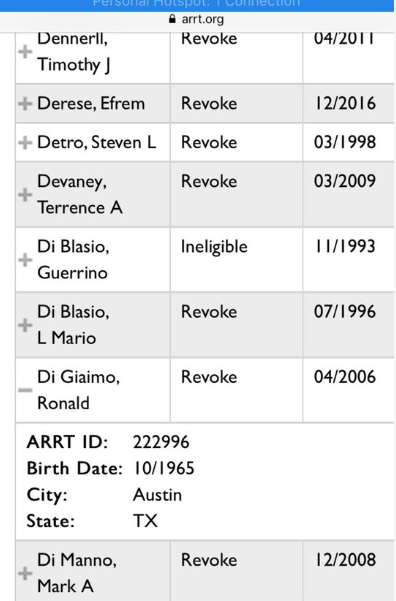Collapse the Di Giaimo, Ronald details
This screenshot has width=396, height=601.
pos(25,390)
